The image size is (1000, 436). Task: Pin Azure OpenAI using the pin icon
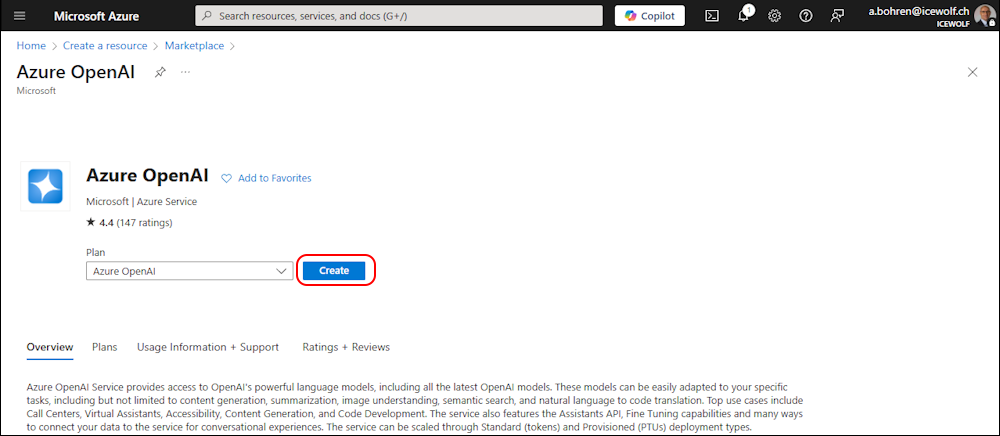[160, 72]
